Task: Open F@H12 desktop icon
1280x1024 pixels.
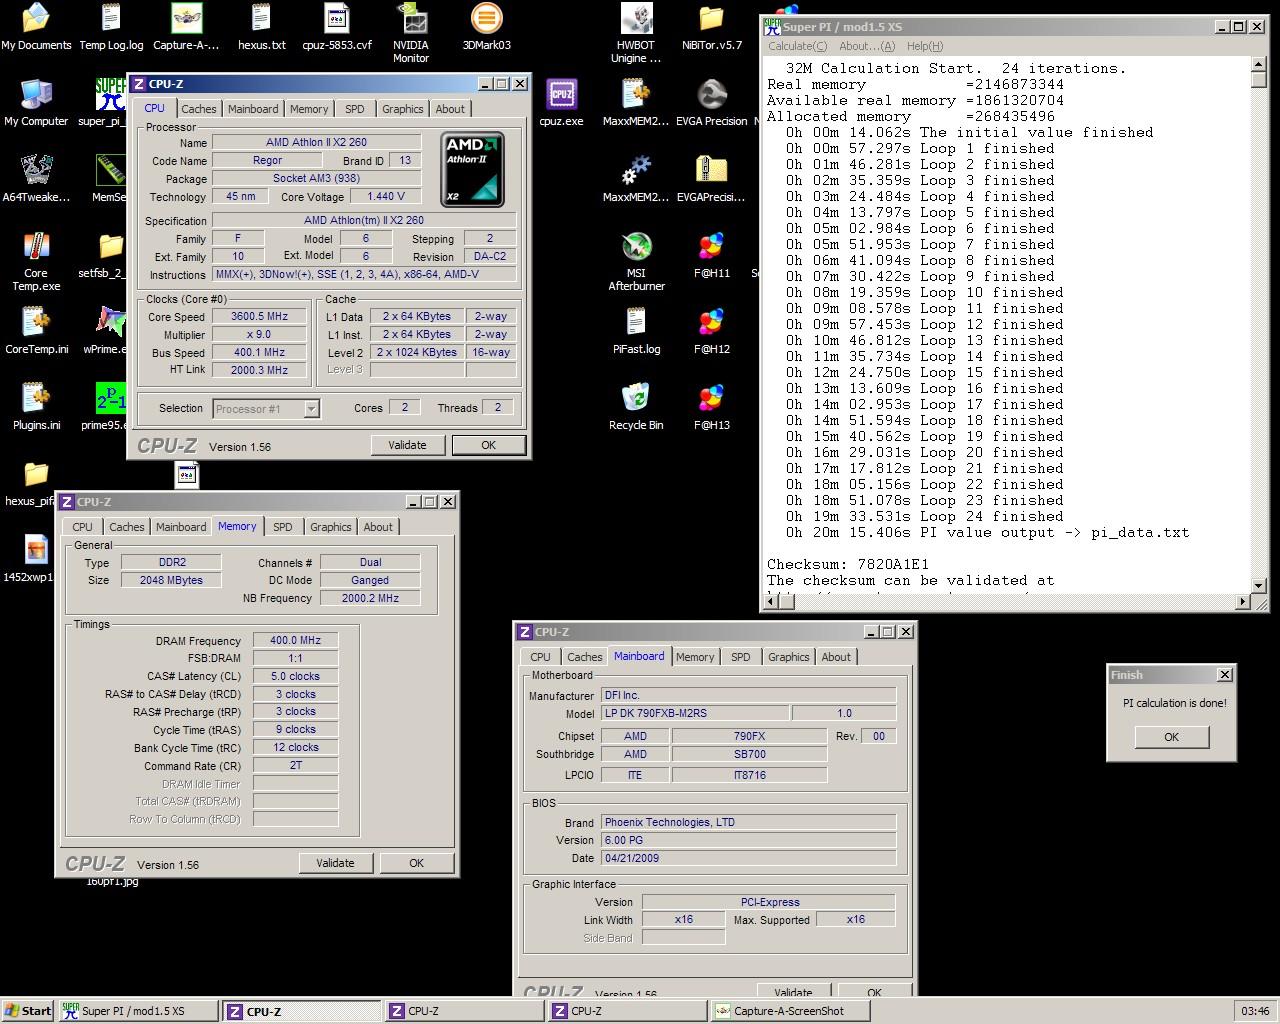Action: (x=711, y=331)
